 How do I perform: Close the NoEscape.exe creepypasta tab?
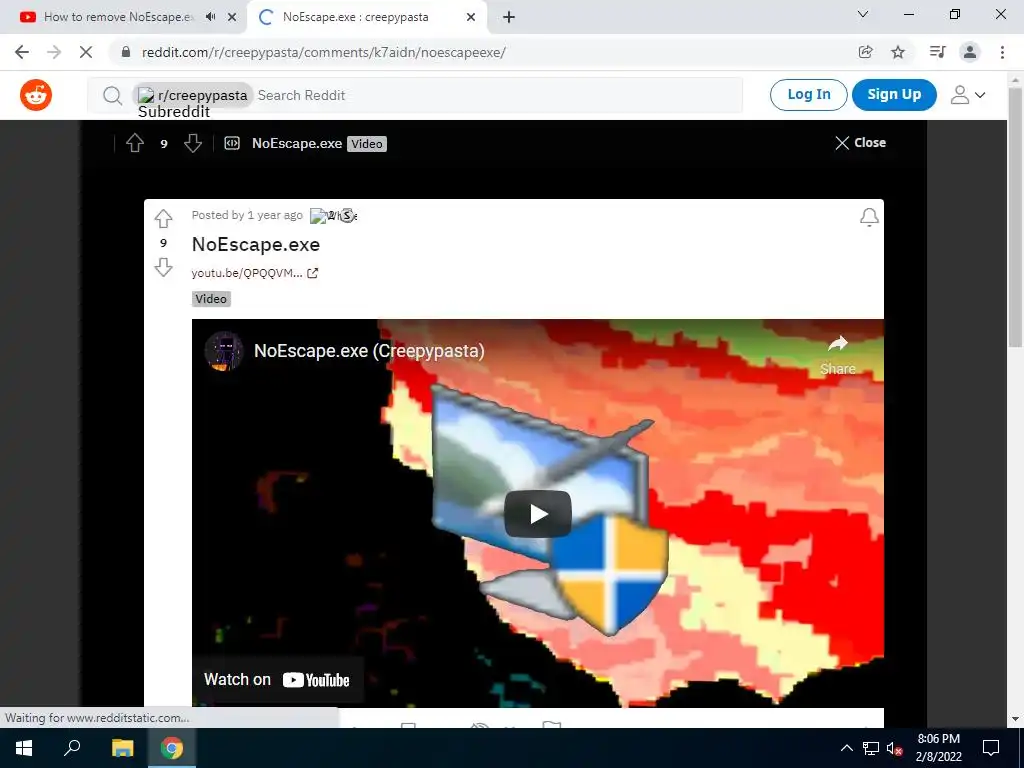click(x=471, y=17)
